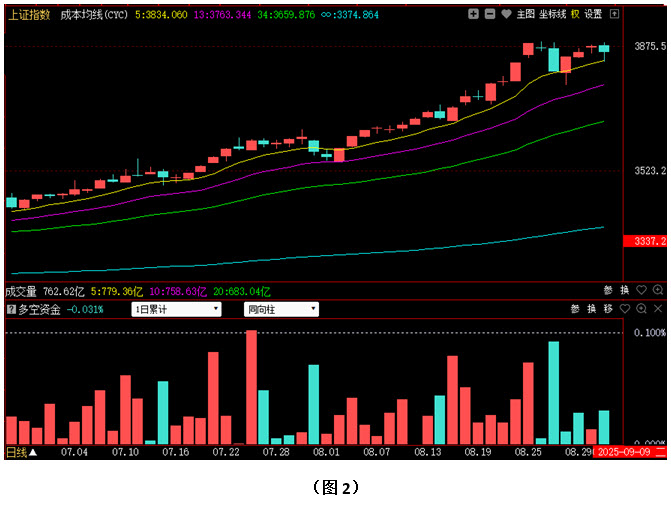Click the tallest cyan 多空资金 bar
Image resolution: width=671 pixels, height=506 pixels.
(554, 393)
